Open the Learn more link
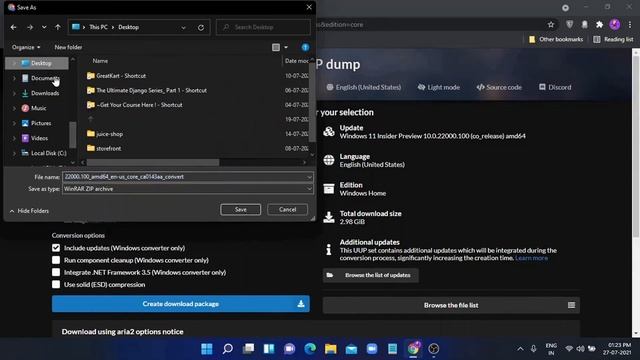Image resolution: width=640 pixels, height=360 pixels. pos(531,258)
